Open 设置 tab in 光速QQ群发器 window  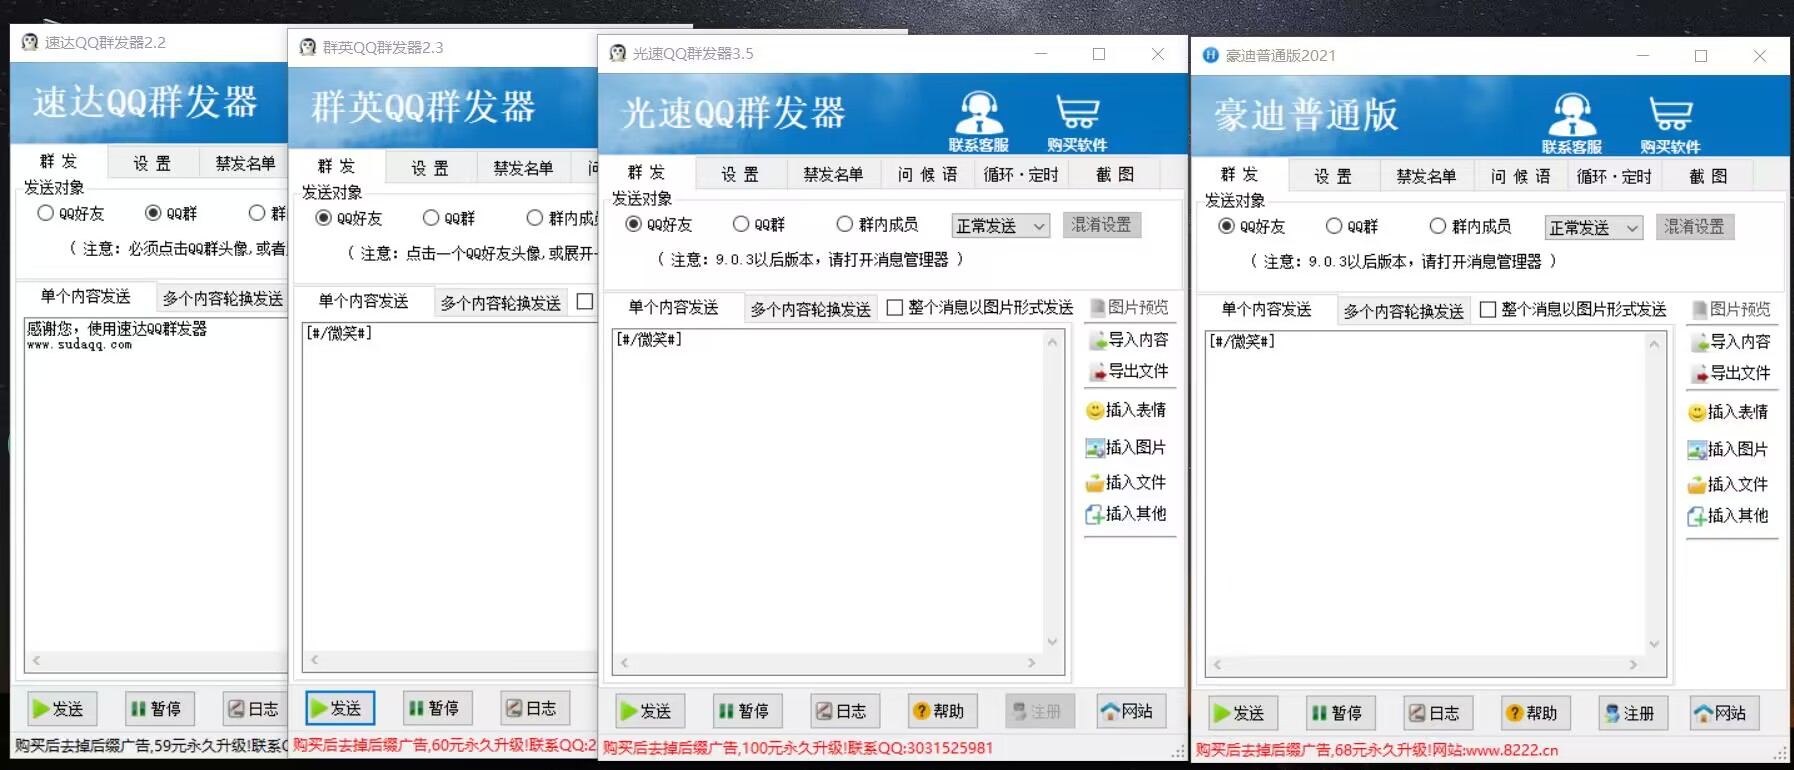(x=741, y=174)
